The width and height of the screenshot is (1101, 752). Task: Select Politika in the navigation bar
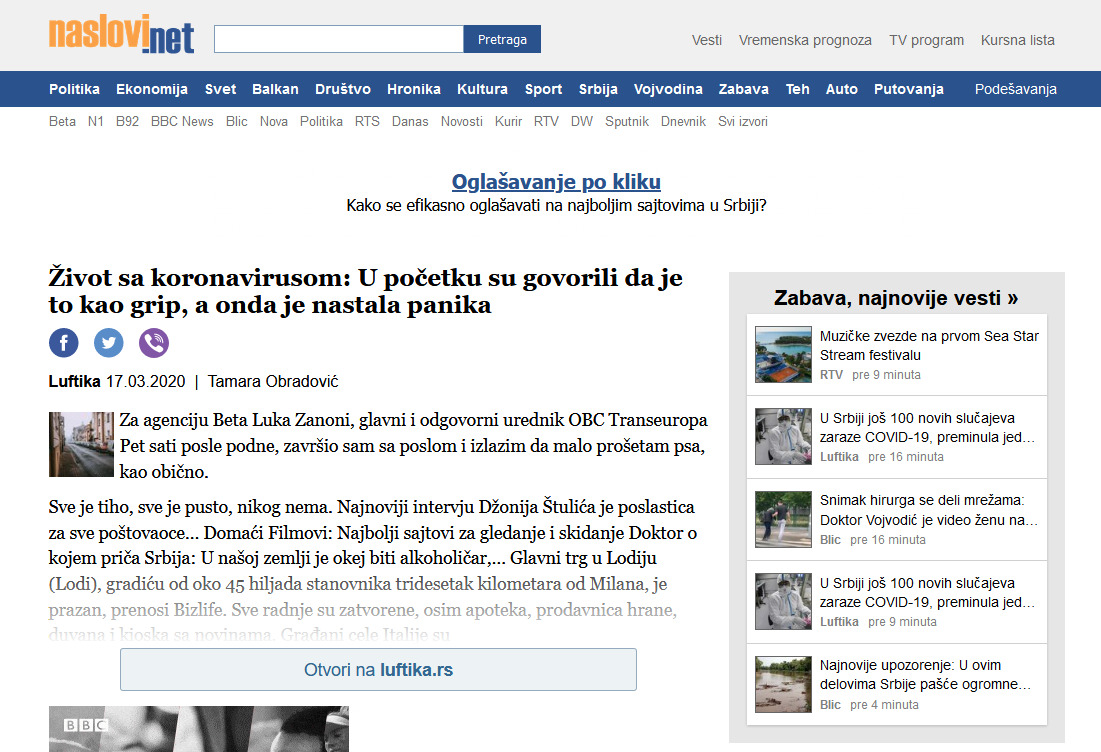point(74,89)
